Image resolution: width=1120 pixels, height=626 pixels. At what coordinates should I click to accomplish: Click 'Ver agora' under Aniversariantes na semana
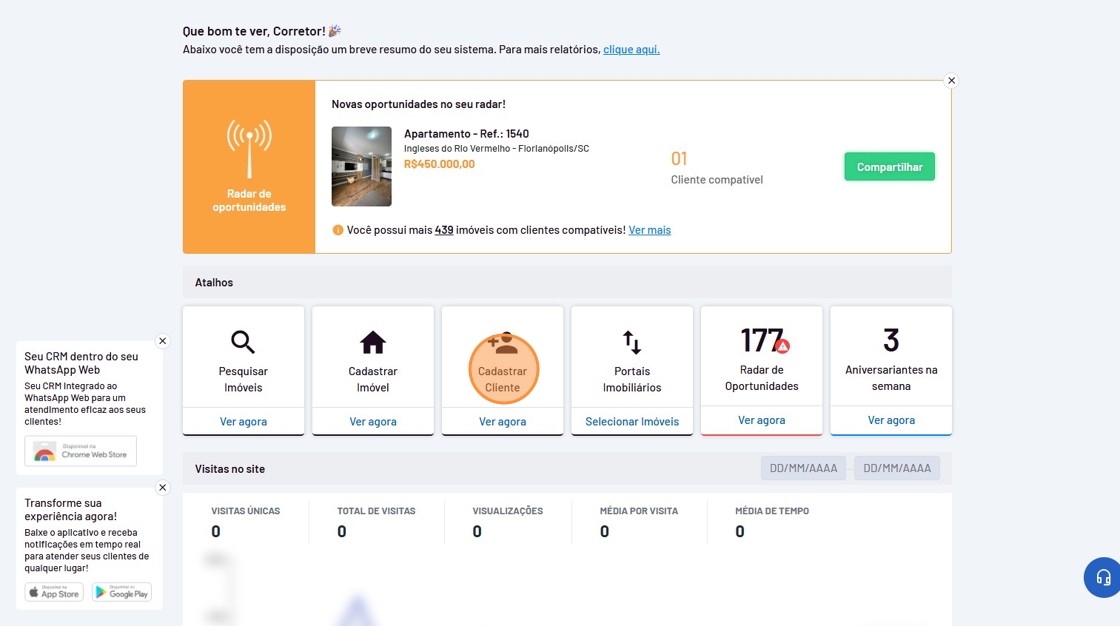891,421
